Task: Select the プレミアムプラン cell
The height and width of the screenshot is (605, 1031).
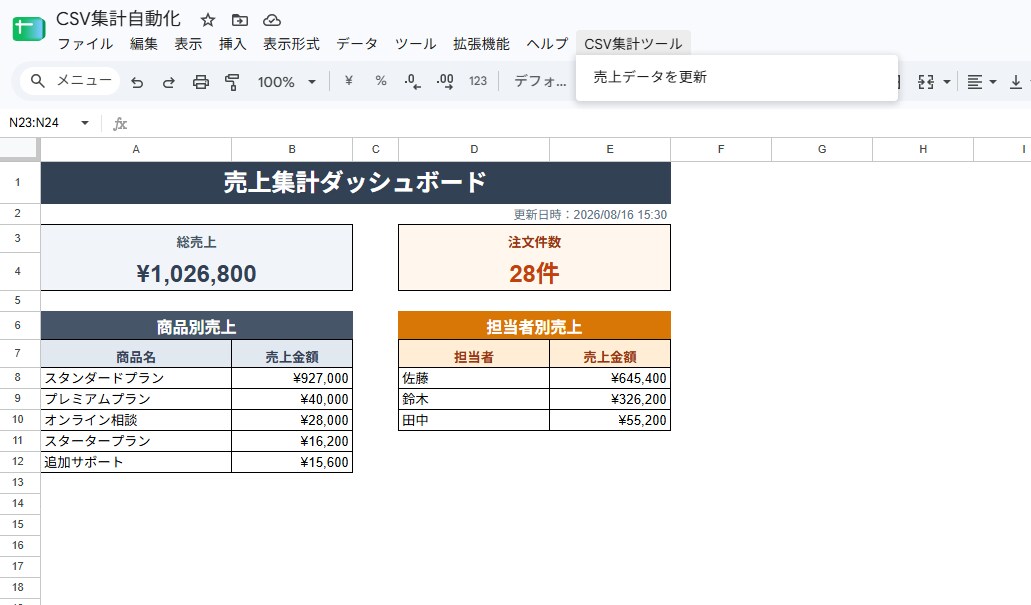Action: [136, 399]
